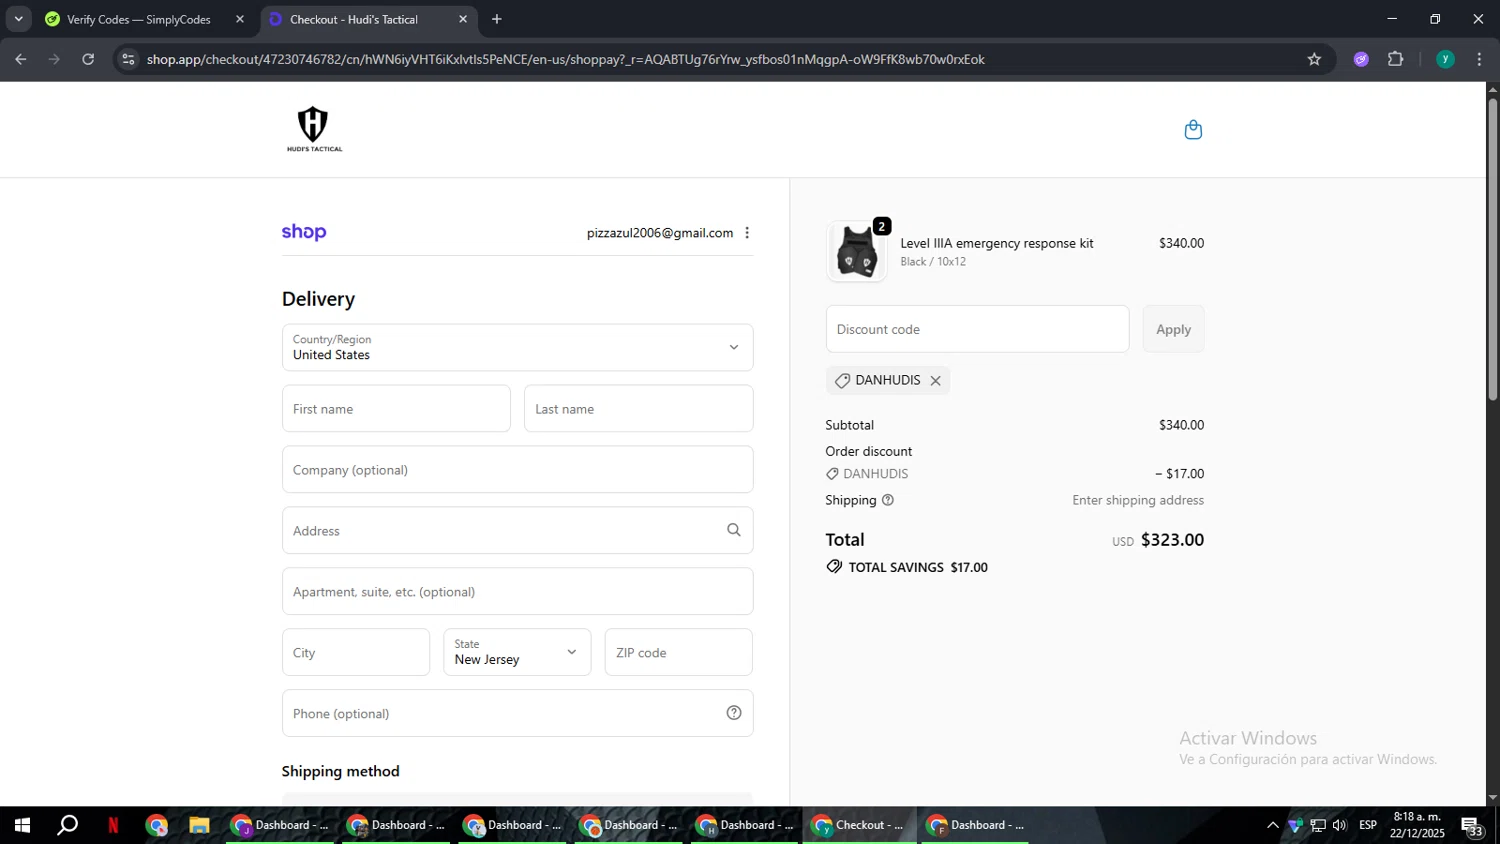Open account options three-dot menu
The height and width of the screenshot is (844, 1500).
point(747,233)
